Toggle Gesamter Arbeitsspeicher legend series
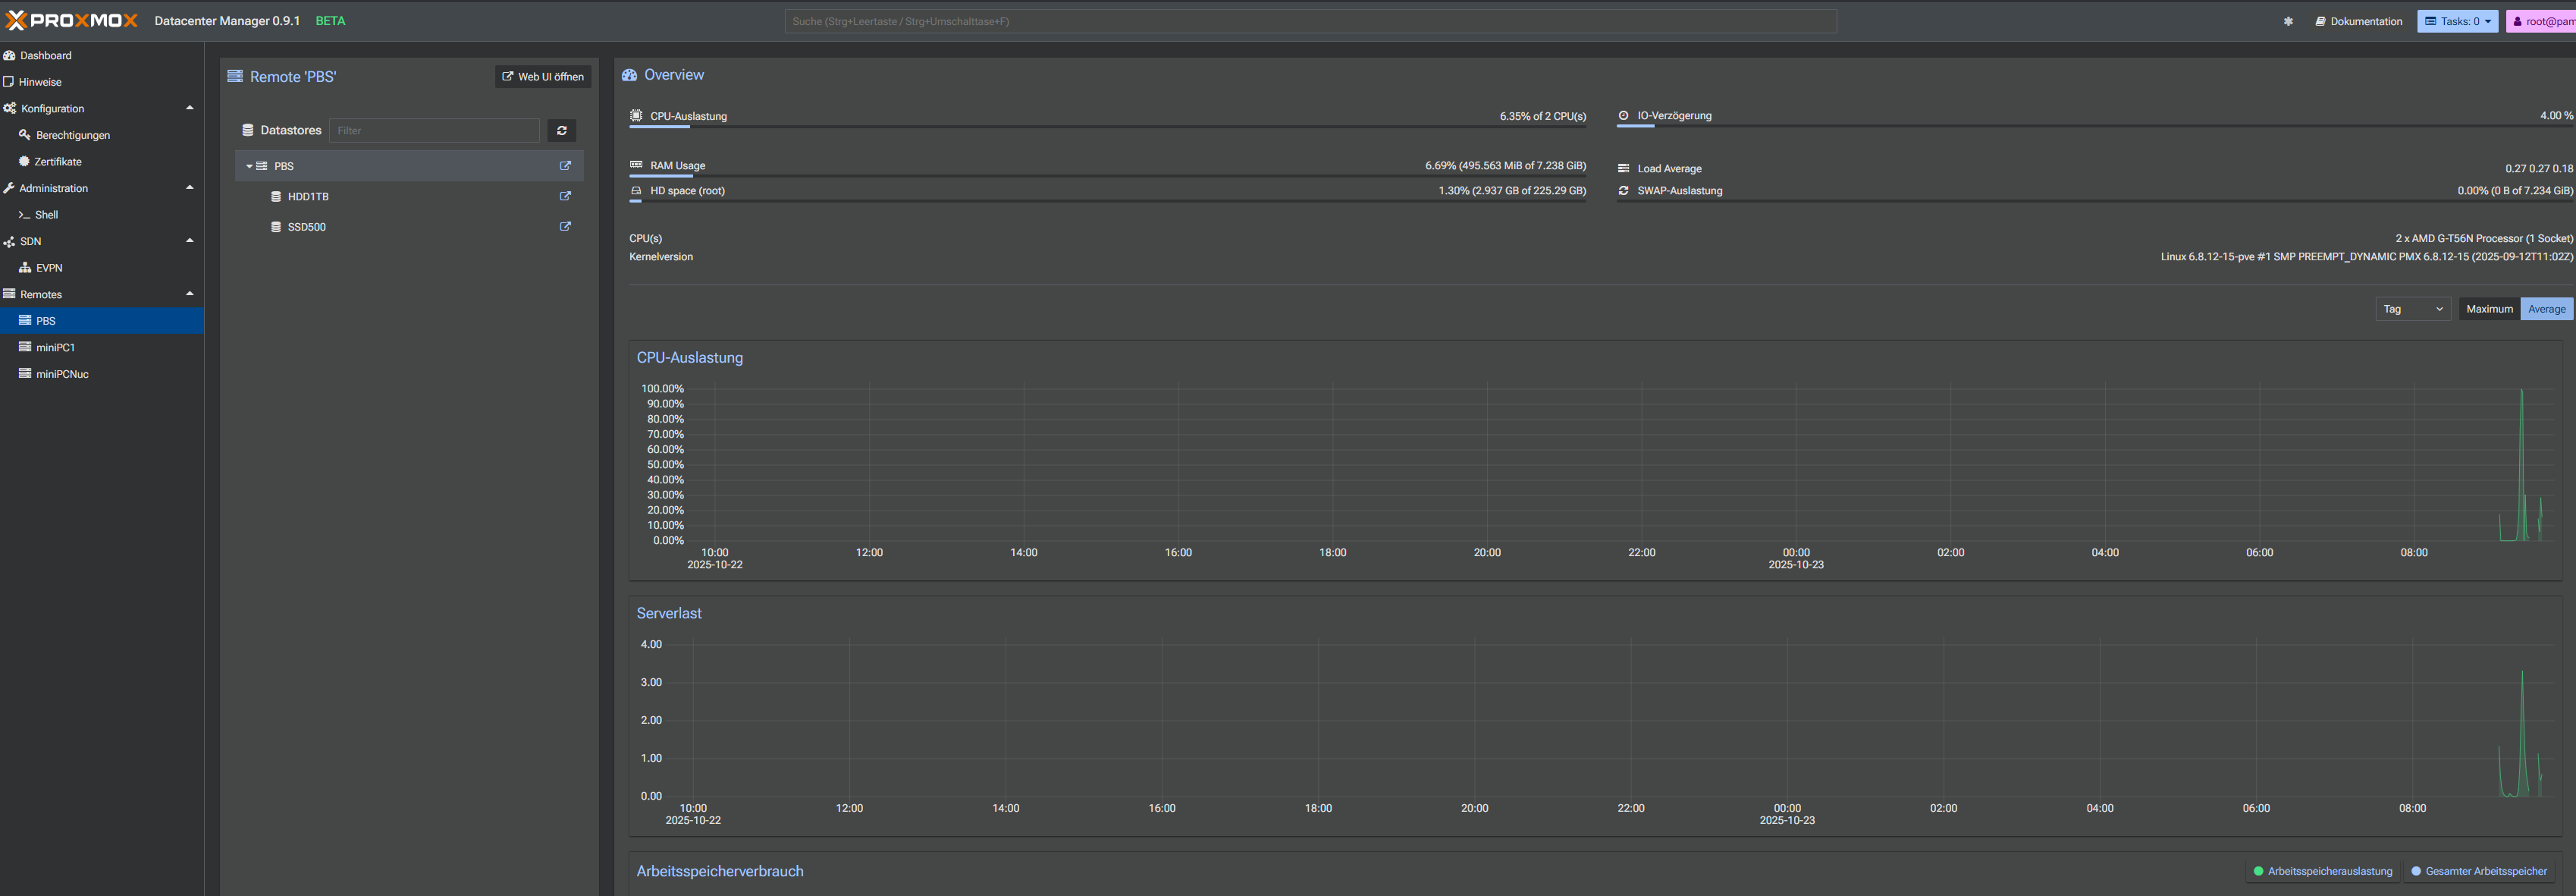2576x896 pixels. (2479, 871)
